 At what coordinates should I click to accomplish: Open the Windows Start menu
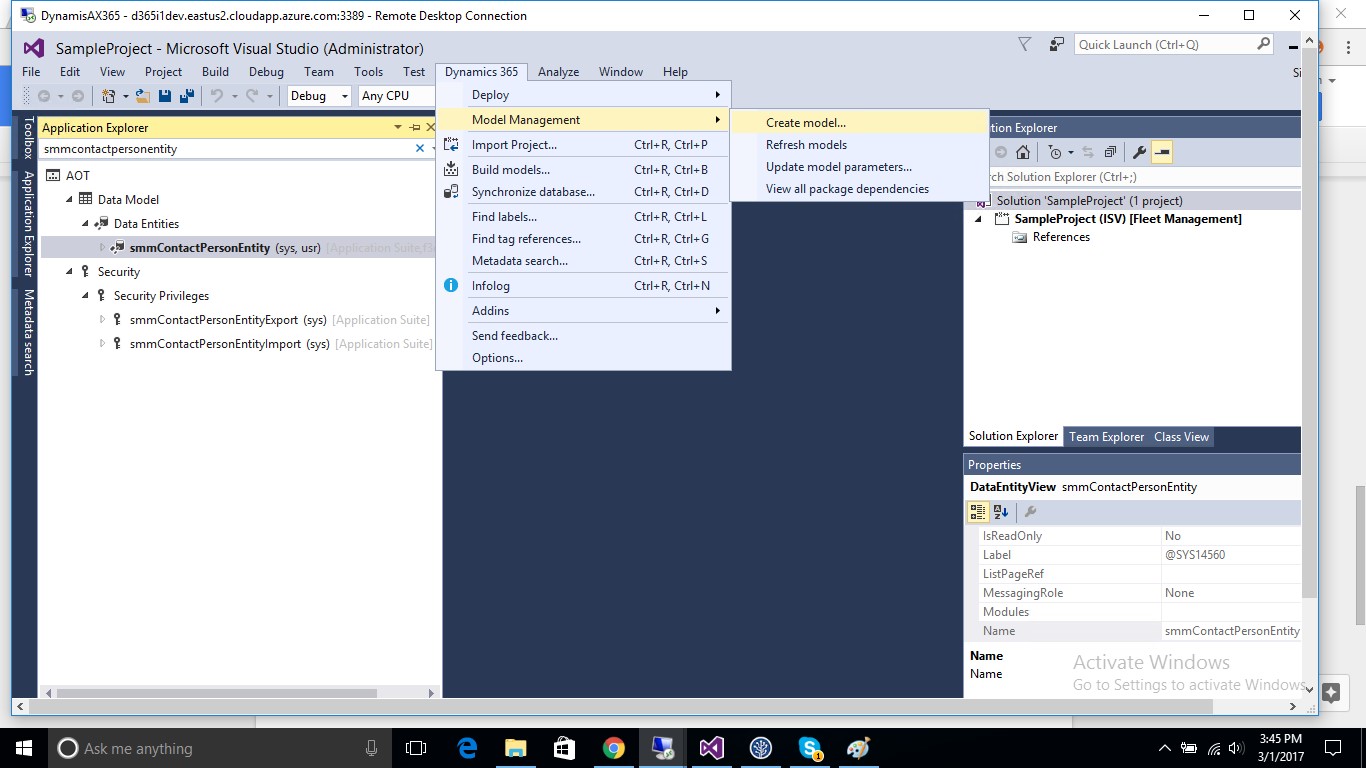[x=24, y=748]
